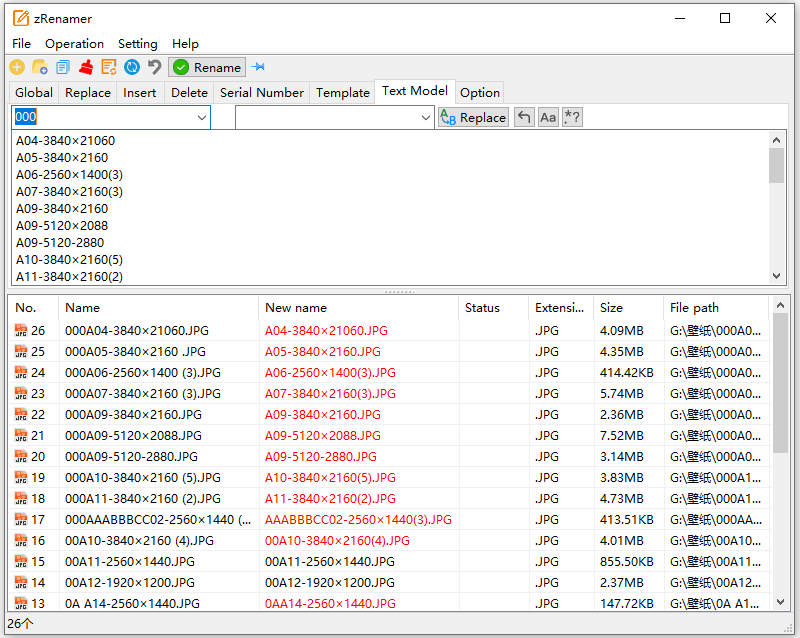
Task: Click the Replace button in Text Model
Action: [473, 117]
